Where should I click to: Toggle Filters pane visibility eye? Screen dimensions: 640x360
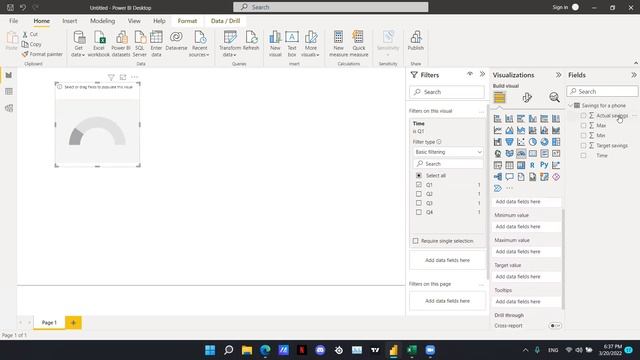tap(470, 74)
